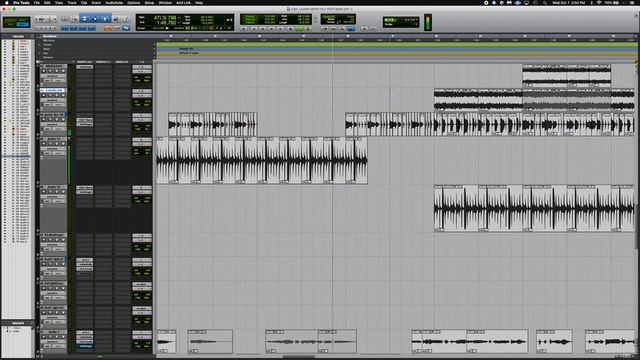Image resolution: width=640 pixels, height=360 pixels.
Task: Click first insert slot on Audio 12
Action: pos(84,187)
